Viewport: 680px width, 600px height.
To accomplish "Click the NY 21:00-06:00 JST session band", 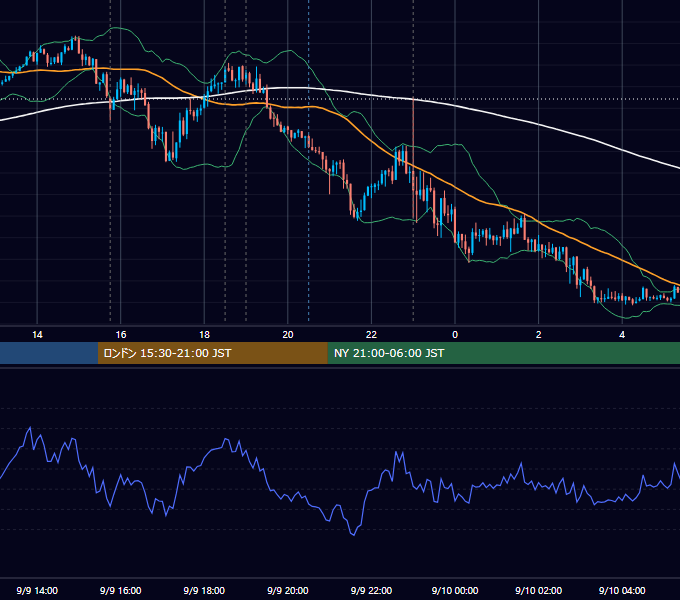I will 503,353.
